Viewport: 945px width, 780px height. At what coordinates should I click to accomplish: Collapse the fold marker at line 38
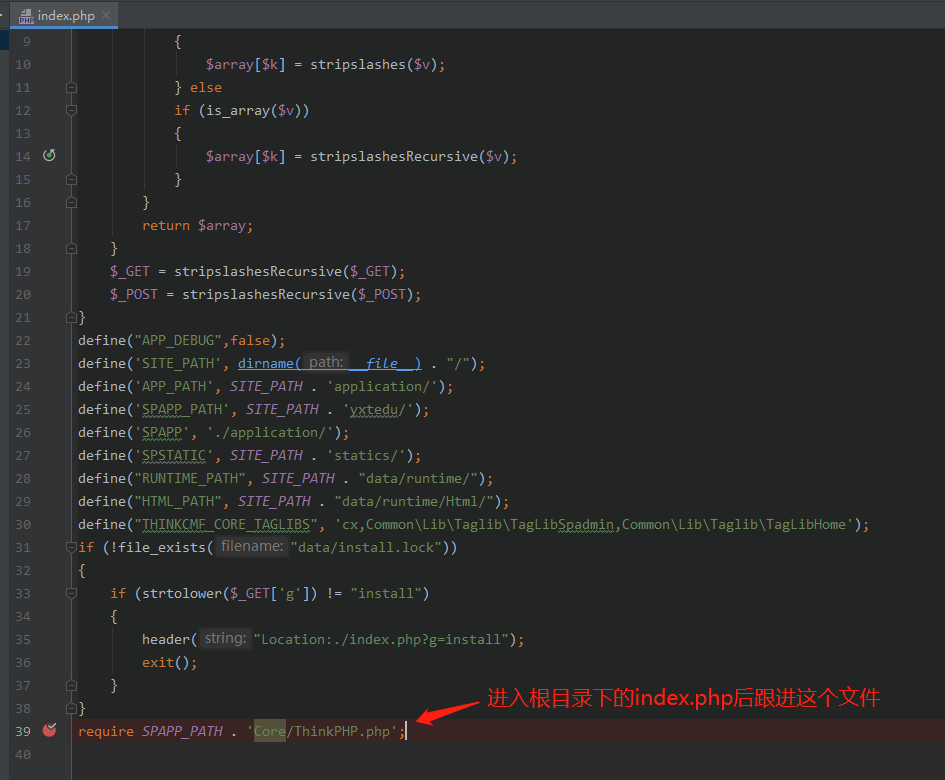click(x=71, y=708)
